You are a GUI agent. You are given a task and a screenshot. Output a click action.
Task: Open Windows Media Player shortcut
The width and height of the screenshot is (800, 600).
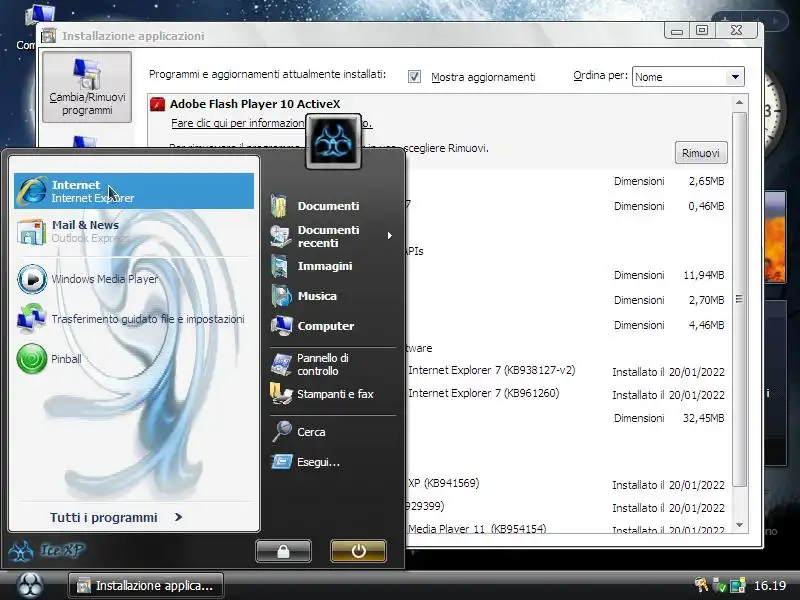tap(134, 279)
